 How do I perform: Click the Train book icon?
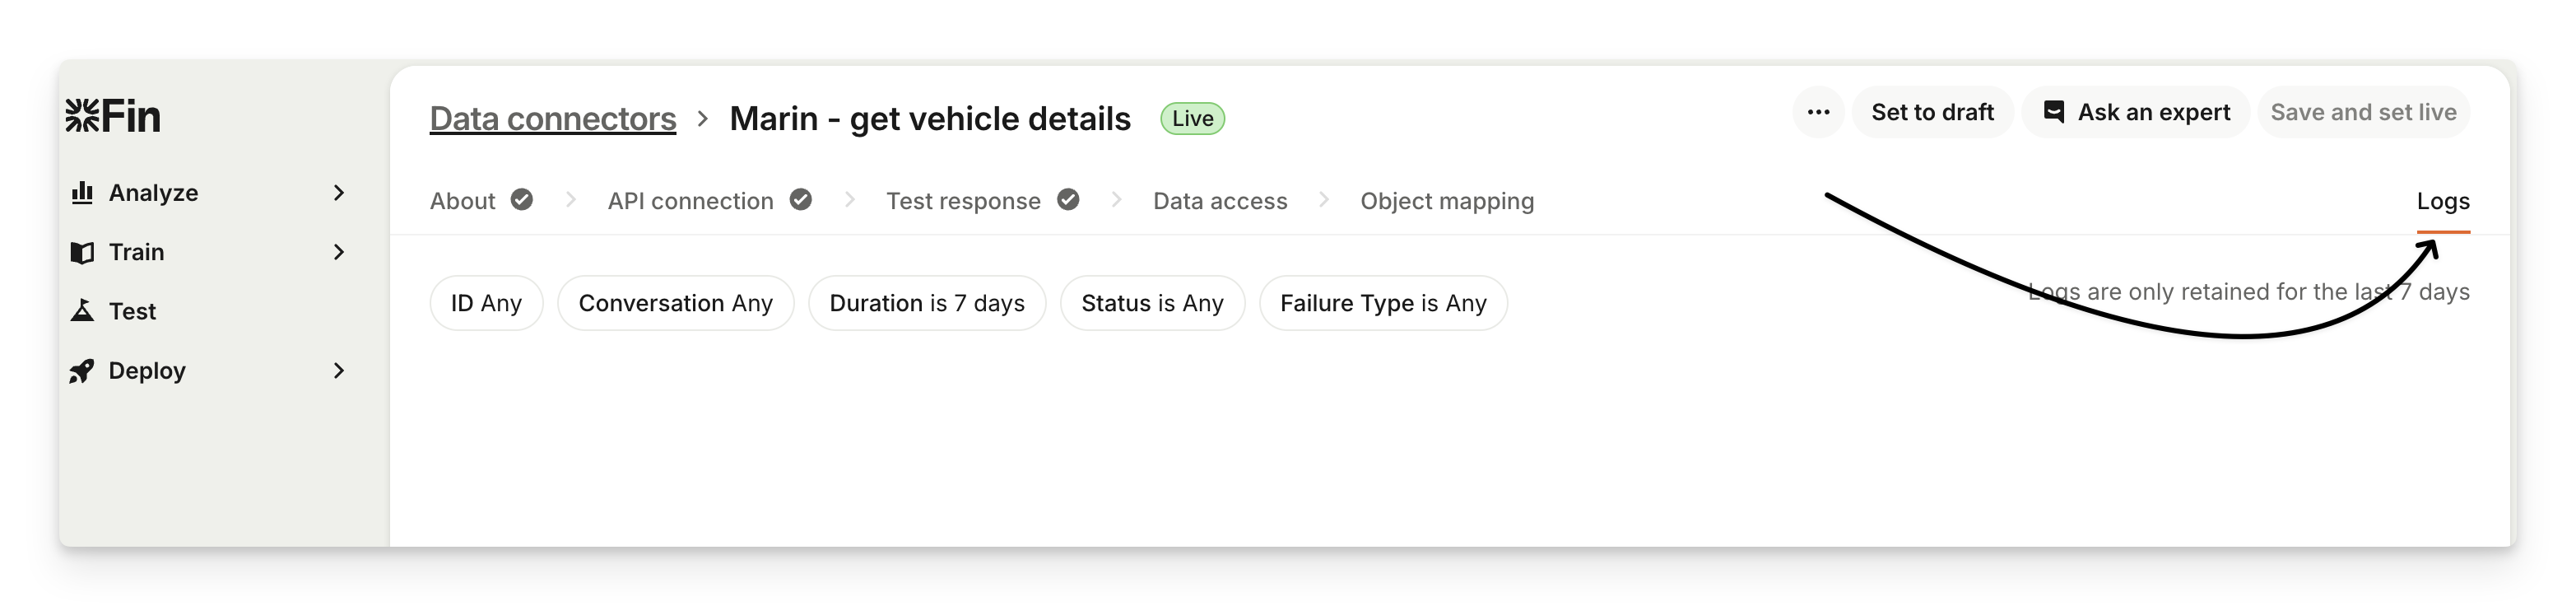[82, 252]
